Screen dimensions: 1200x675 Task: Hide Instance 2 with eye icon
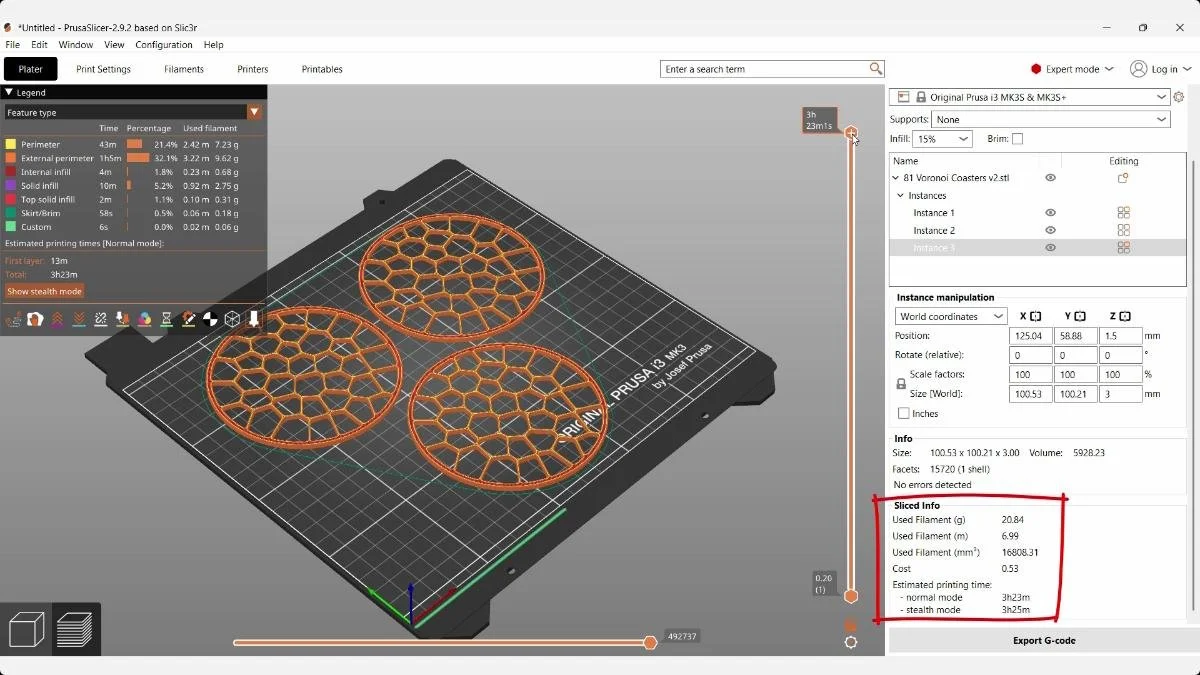(x=1050, y=230)
